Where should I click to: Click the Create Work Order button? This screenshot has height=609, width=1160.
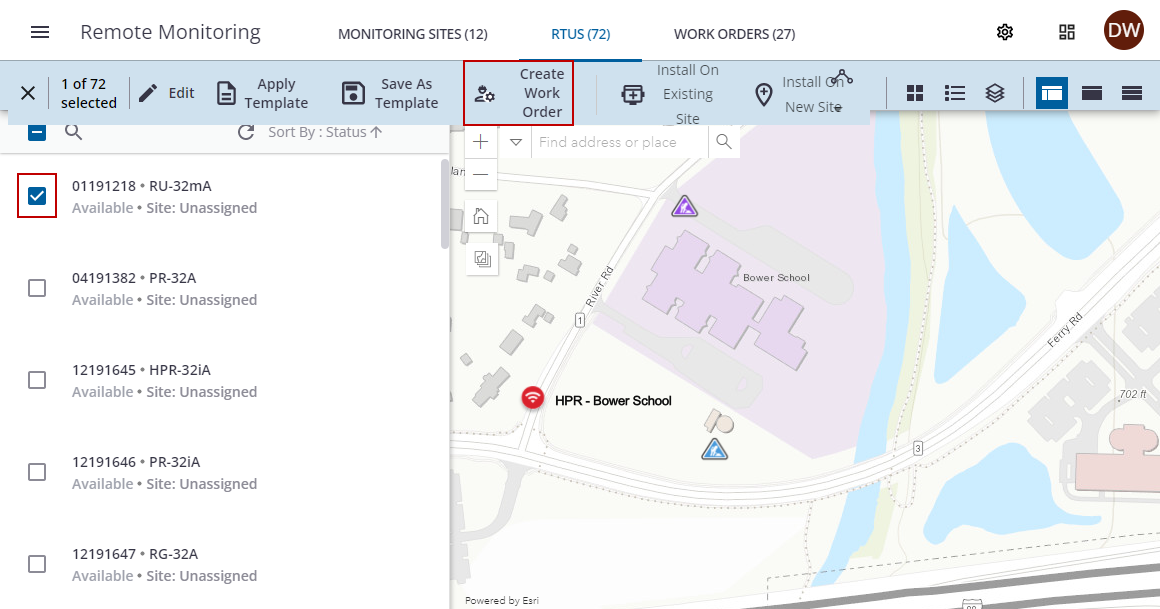(x=519, y=93)
